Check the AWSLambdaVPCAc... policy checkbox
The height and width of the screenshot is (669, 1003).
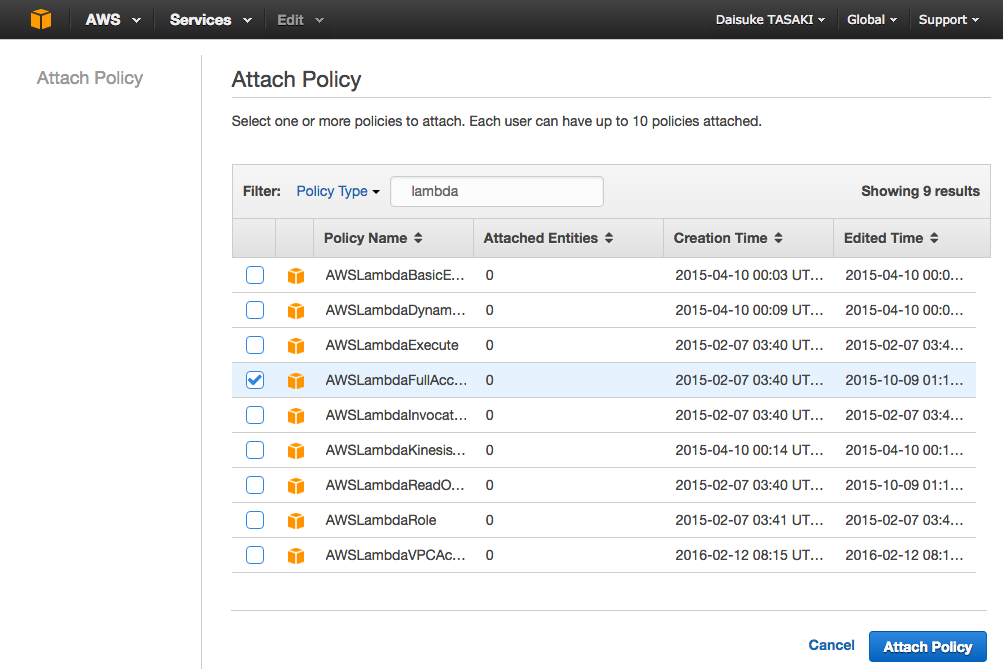pos(255,555)
